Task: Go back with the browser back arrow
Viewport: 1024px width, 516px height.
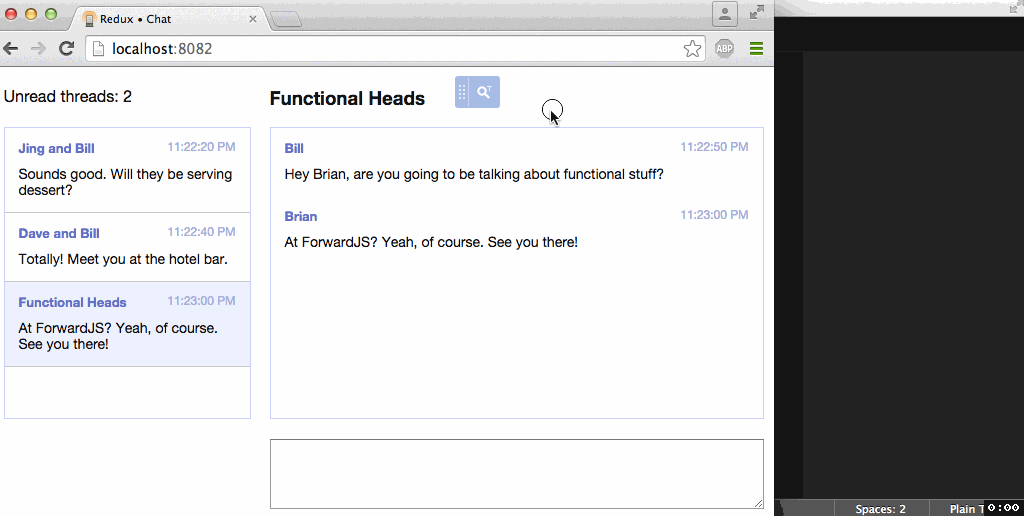Action: (x=10, y=48)
